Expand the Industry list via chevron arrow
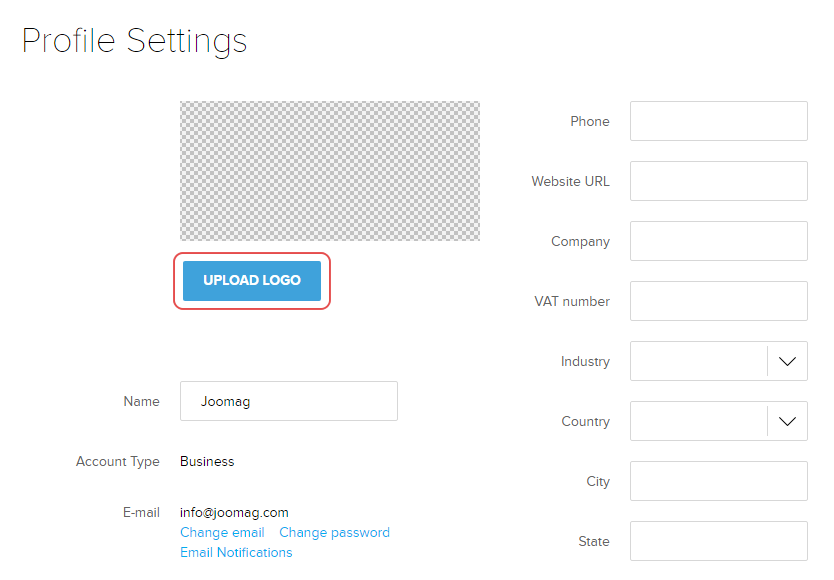834x580 pixels. pos(787,361)
